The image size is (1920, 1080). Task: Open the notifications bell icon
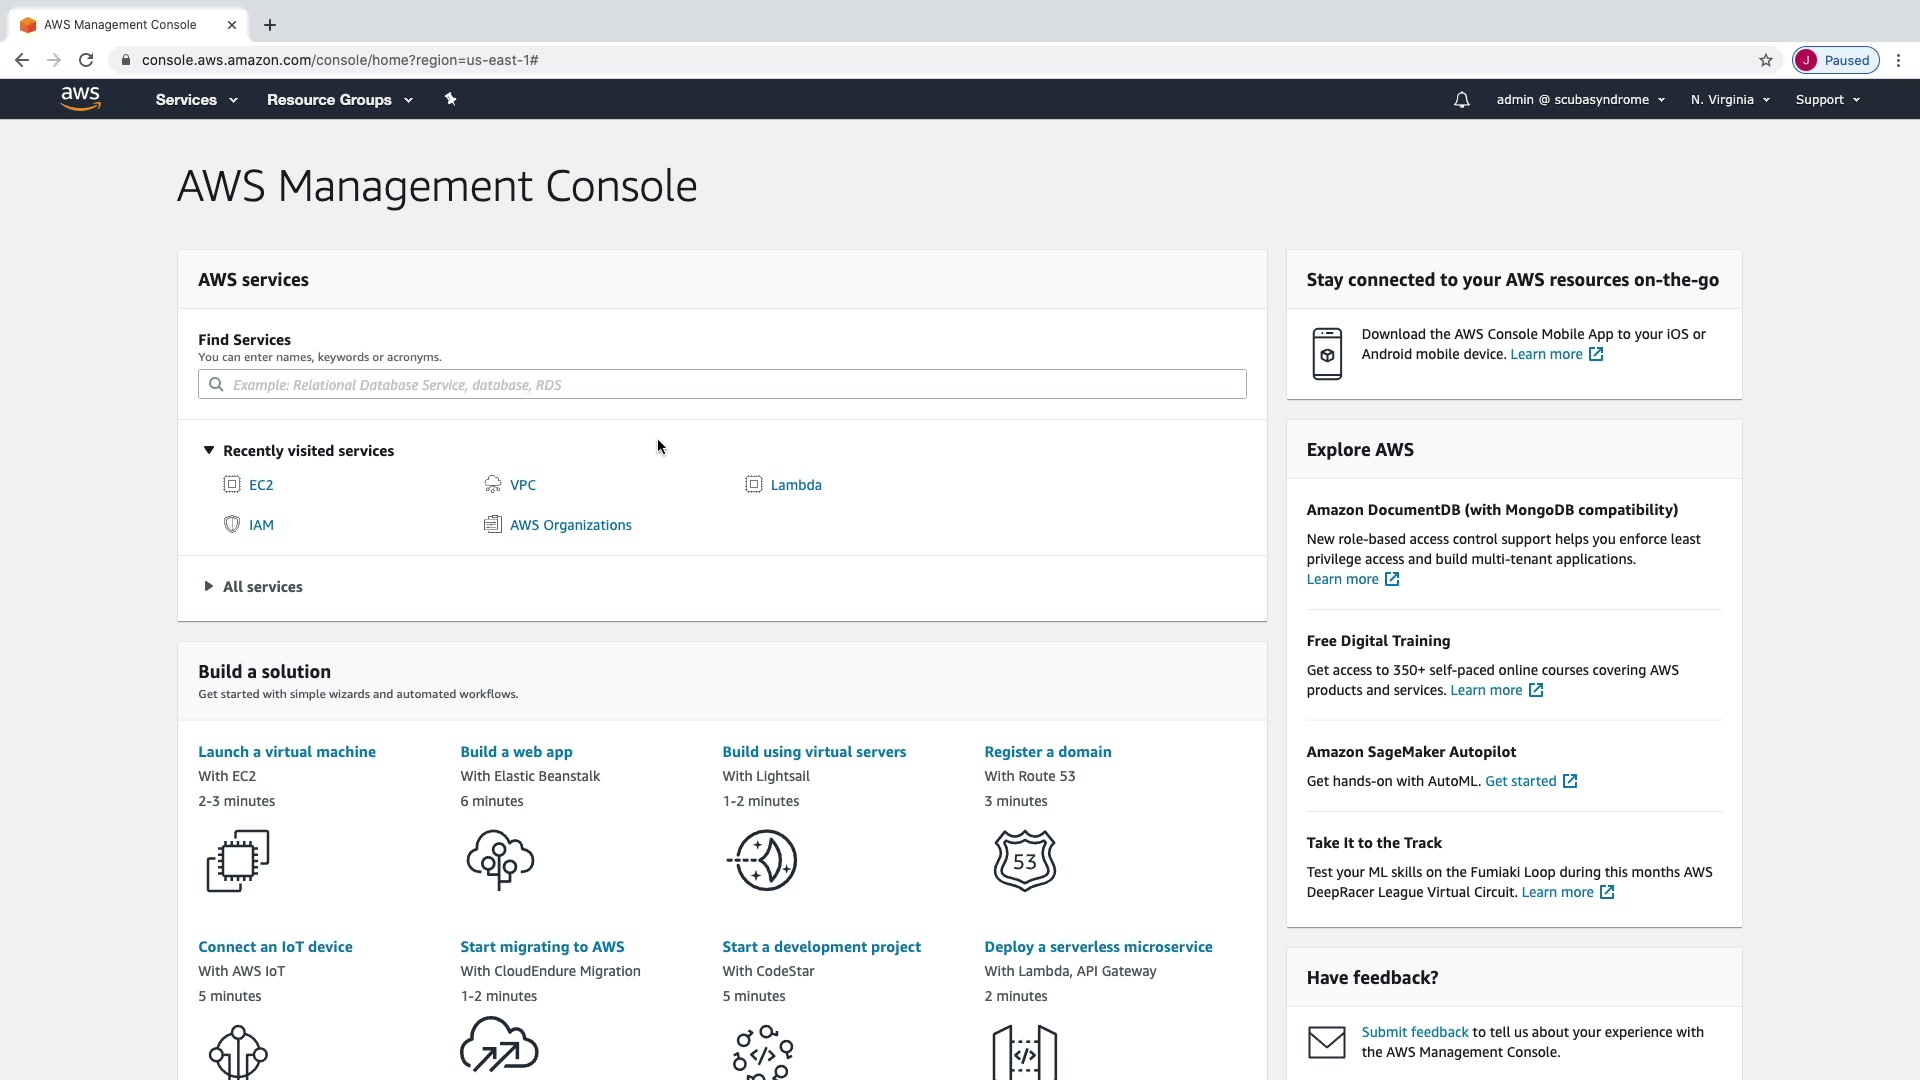tap(1461, 100)
